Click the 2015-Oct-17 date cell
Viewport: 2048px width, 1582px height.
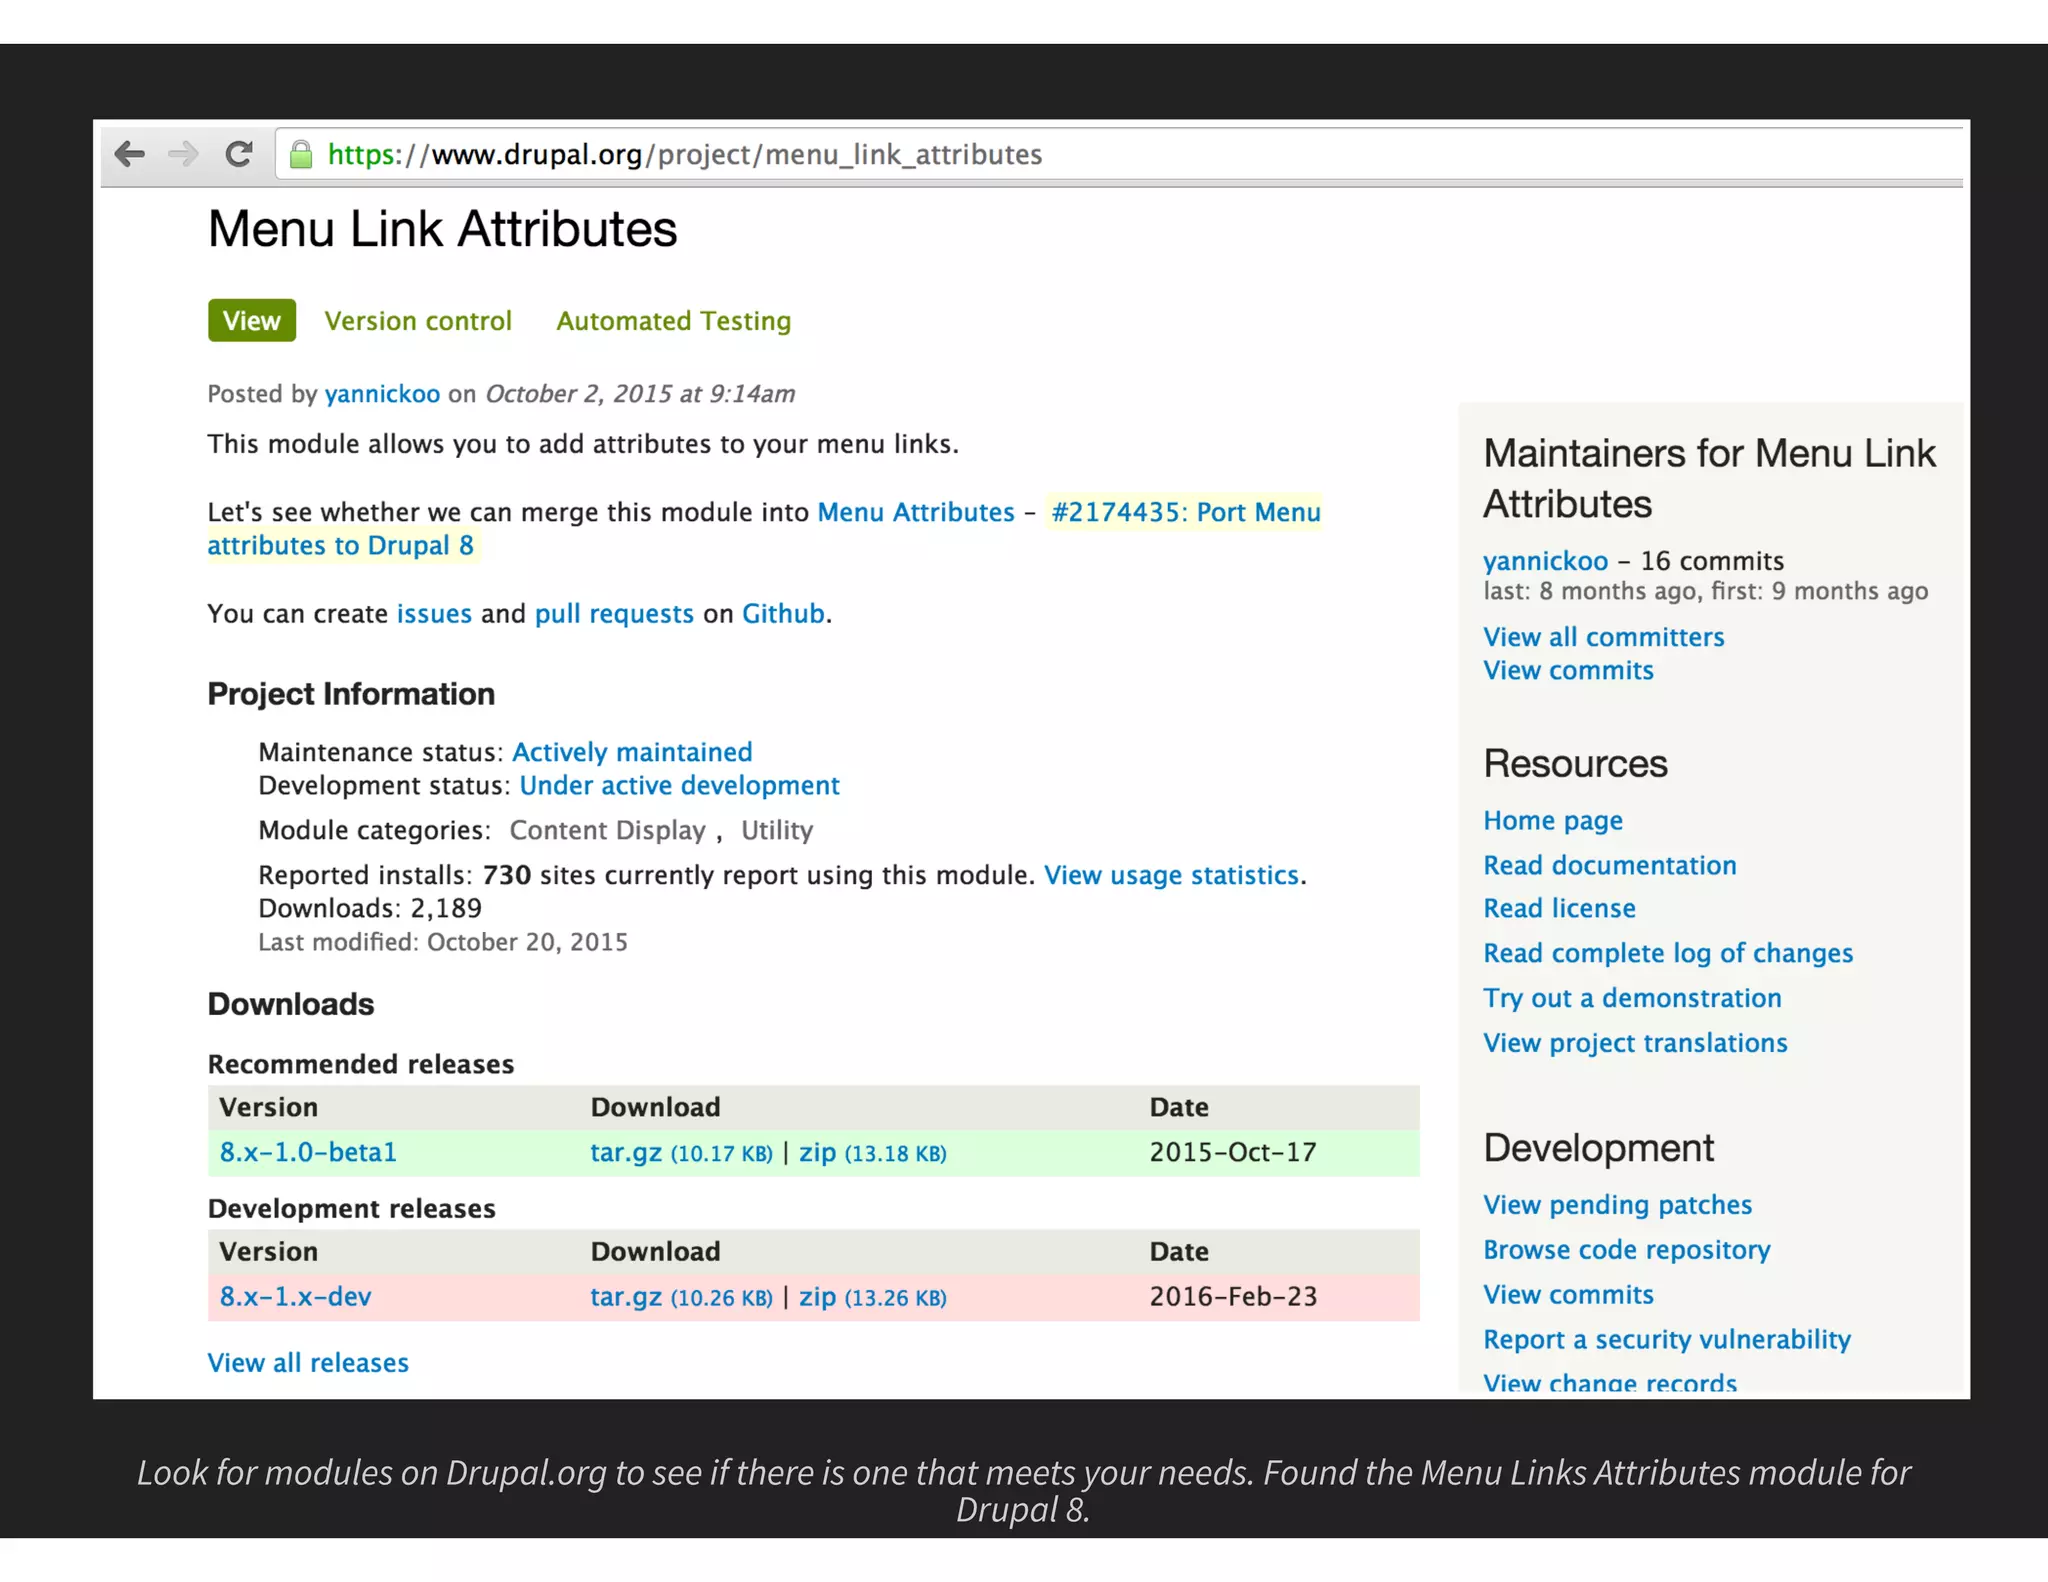[1232, 1152]
